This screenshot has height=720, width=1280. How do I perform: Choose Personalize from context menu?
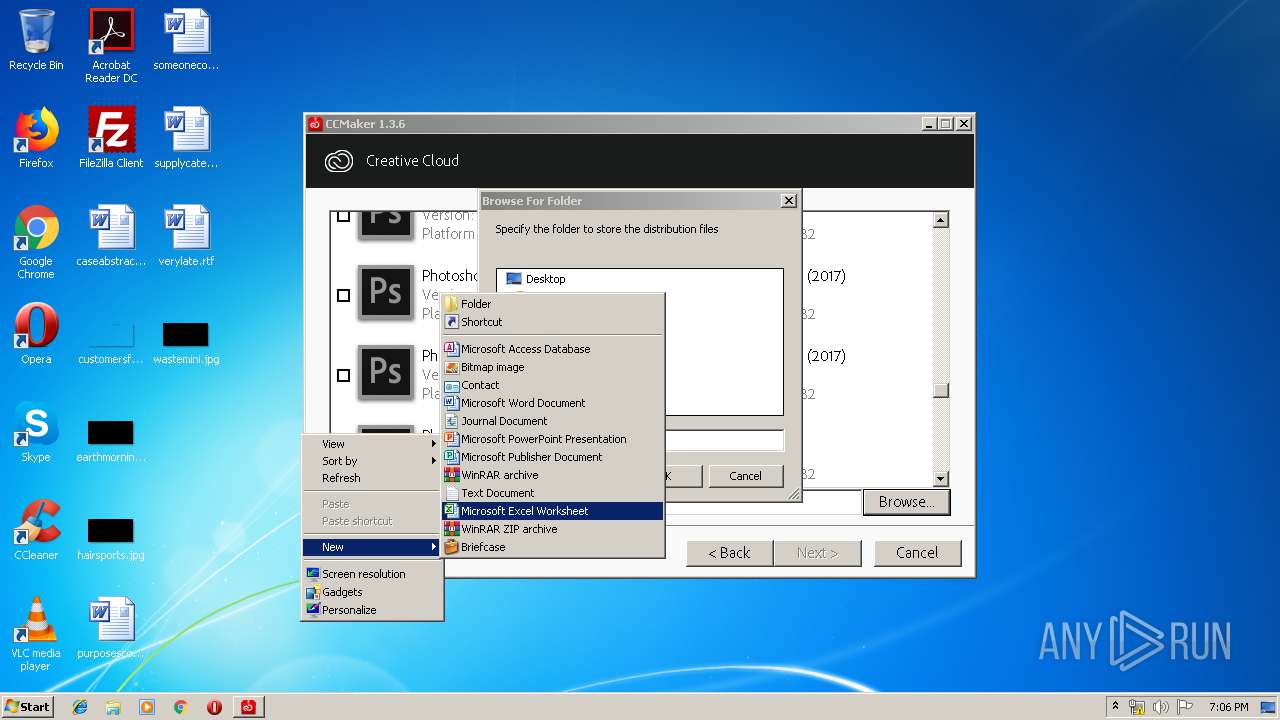click(x=372, y=610)
